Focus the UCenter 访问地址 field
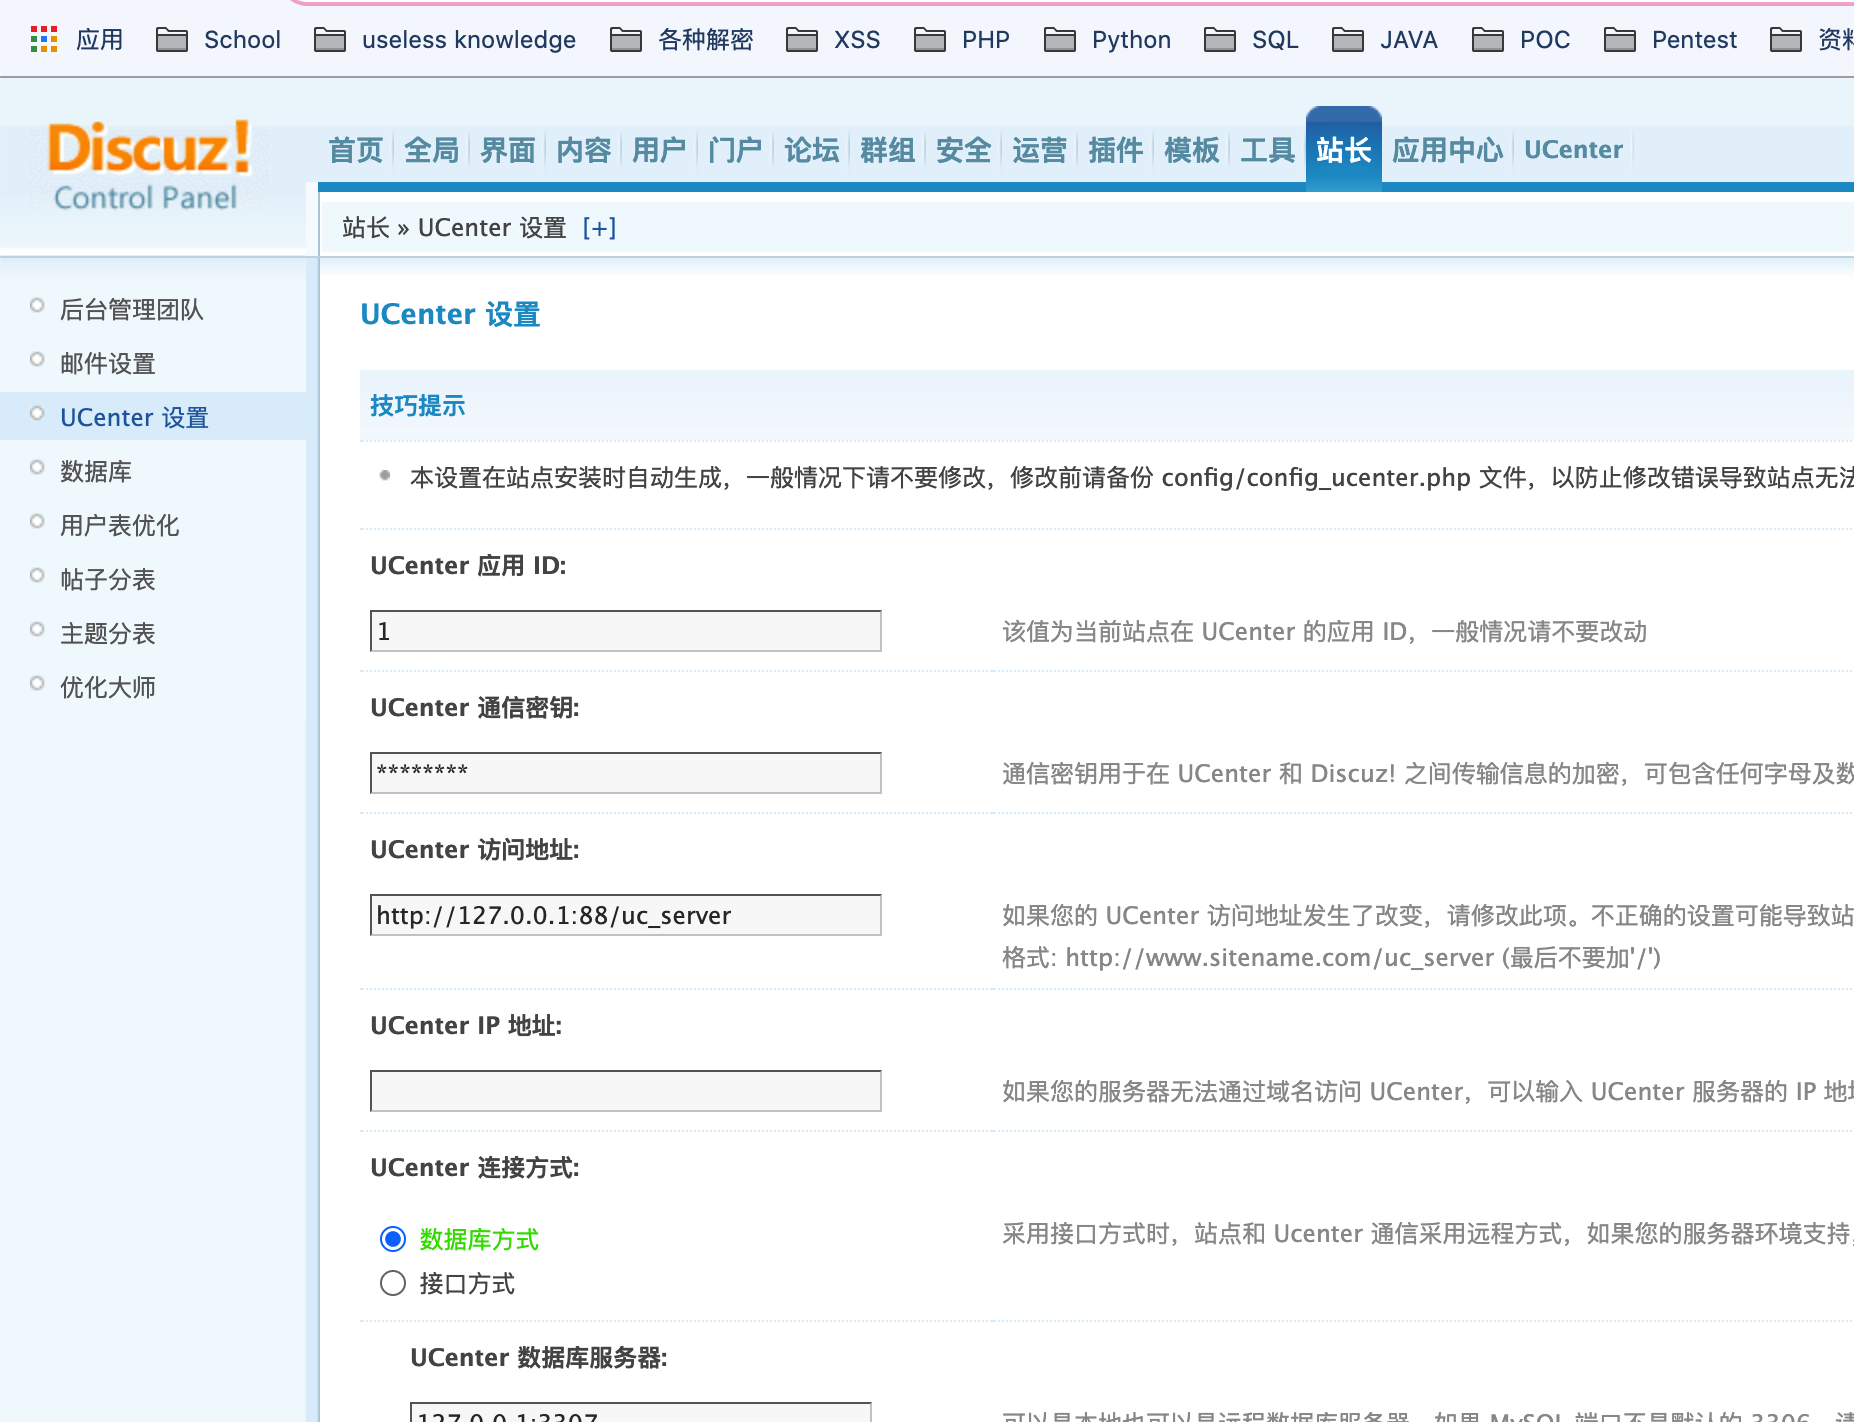The height and width of the screenshot is (1422, 1854). tap(626, 915)
